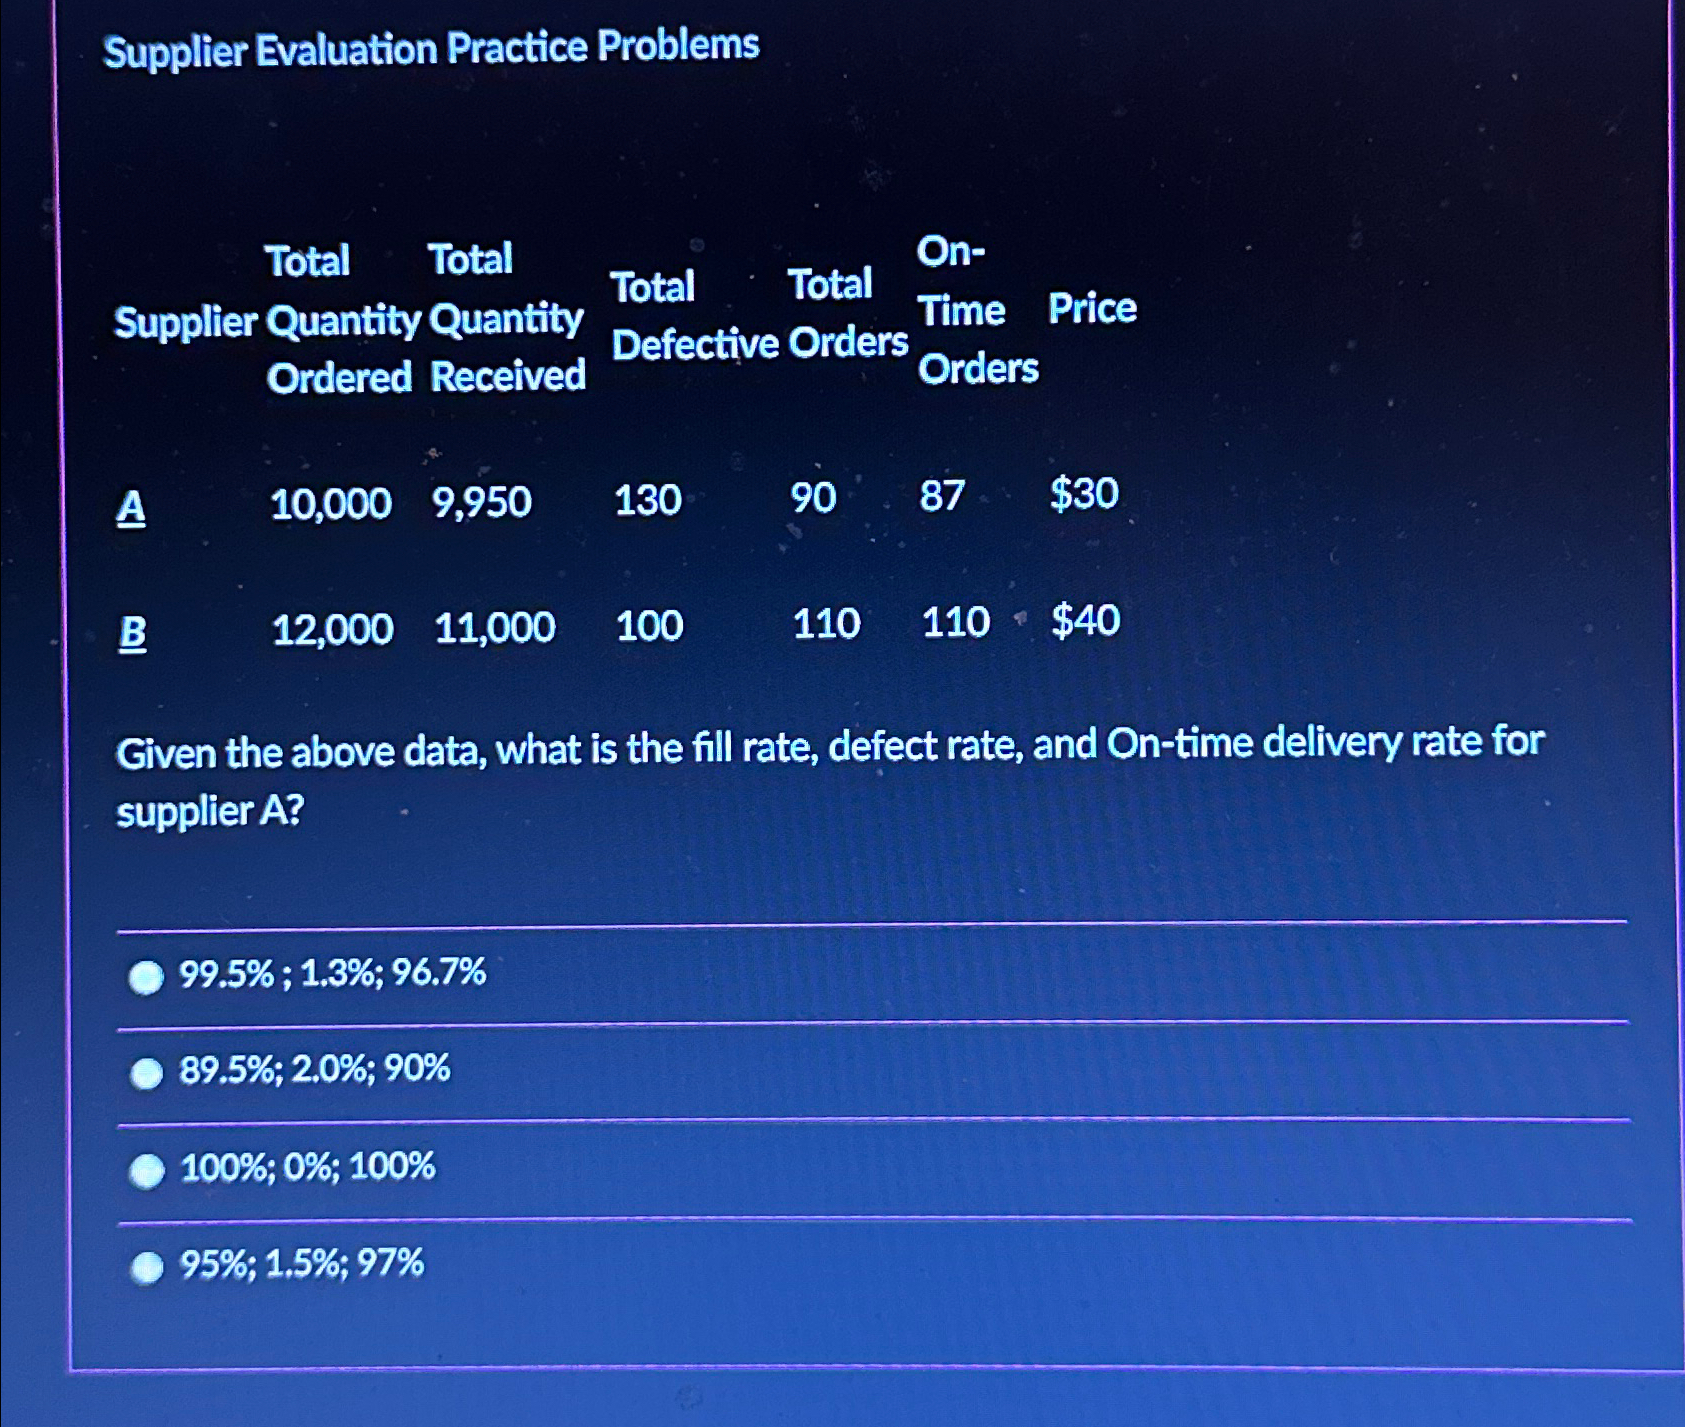Click the Total Quantity Received column header
The width and height of the screenshot is (1685, 1427).
click(508, 318)
